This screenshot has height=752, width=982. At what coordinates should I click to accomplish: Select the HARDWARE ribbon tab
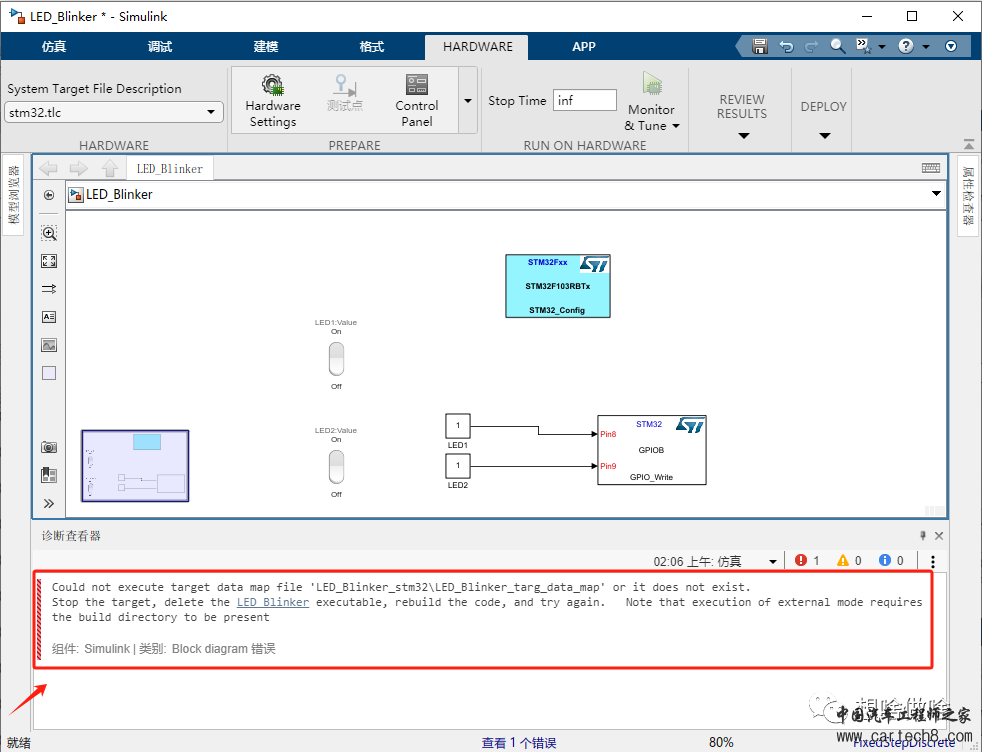click(x=477, y=47)
